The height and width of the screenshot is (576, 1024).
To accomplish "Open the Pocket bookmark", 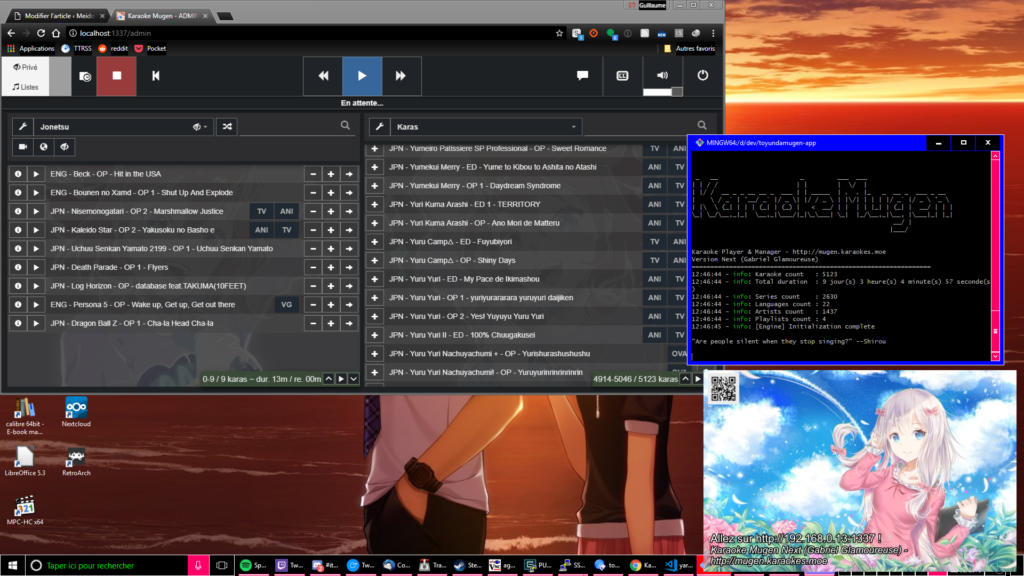I will 150,48.
